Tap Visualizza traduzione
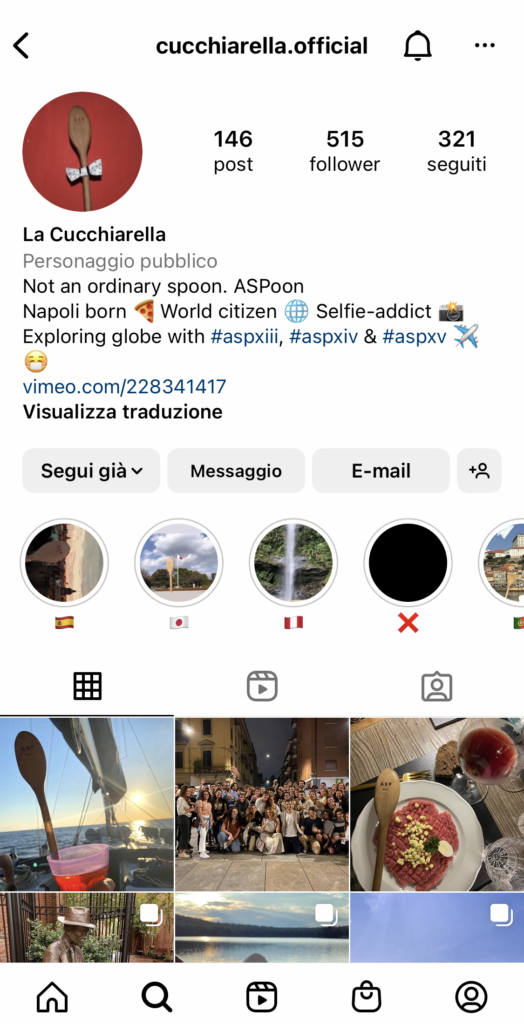The image size is (524, 1024). point(122,412)
